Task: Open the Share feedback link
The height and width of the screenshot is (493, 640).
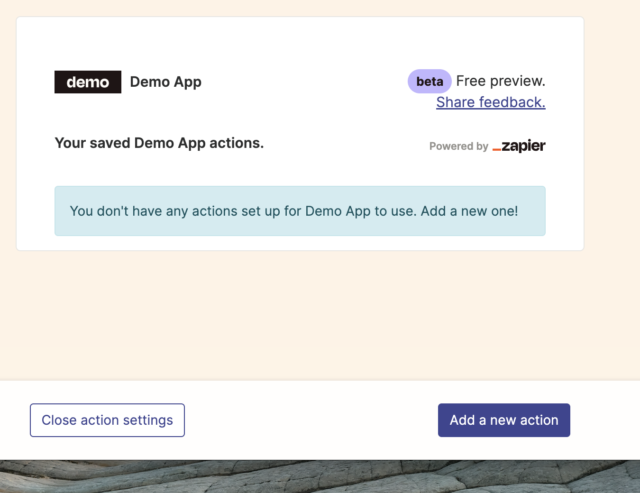Action: pos(491,102)
